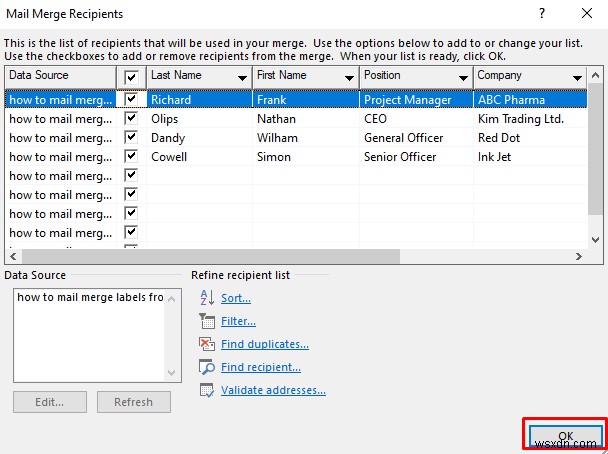The width and height of the screenshot is (608, 454).
Task: Uncheck the Dandy row checkbox
Action: (131, 137)
